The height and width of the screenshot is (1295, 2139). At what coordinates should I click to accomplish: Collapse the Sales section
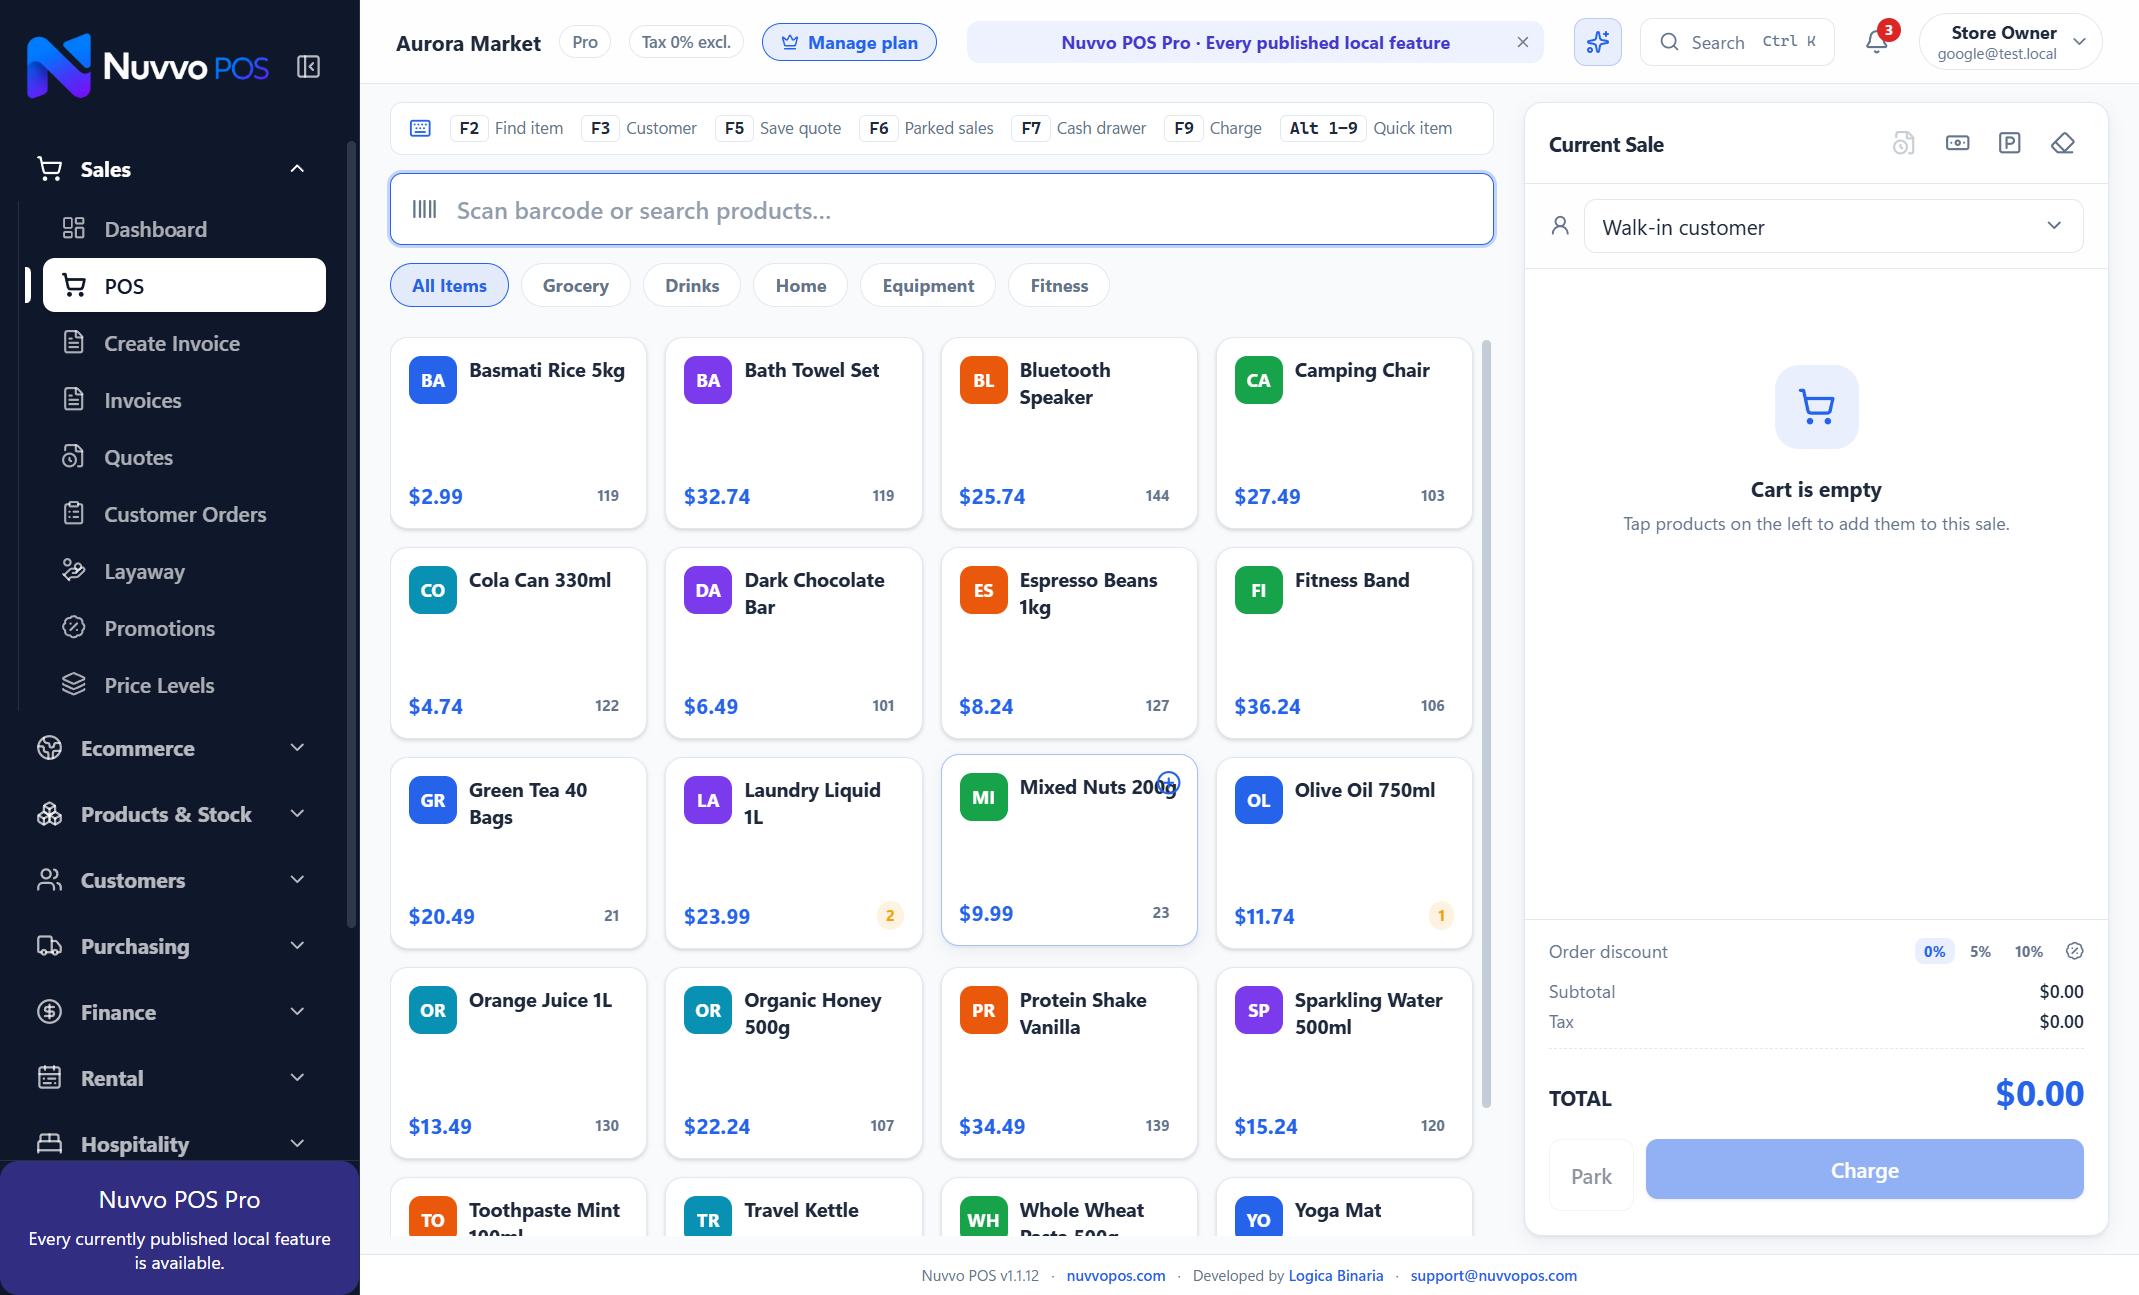click(x=170, y=169)
